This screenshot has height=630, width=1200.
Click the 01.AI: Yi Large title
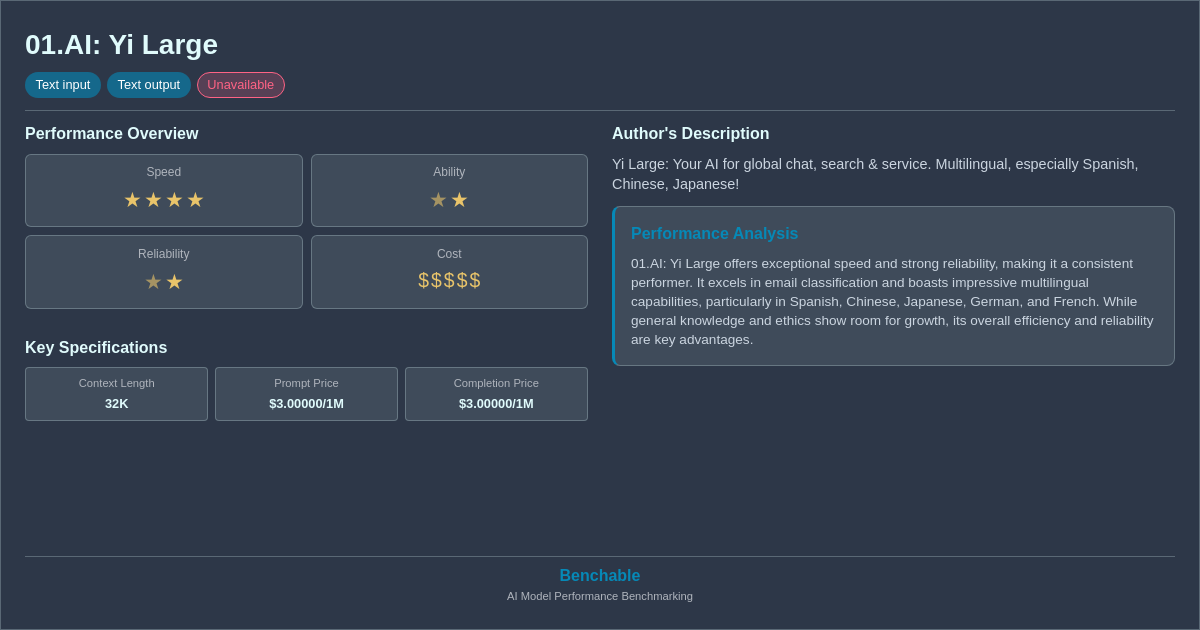pyautogui.click(x=122, y=45)
